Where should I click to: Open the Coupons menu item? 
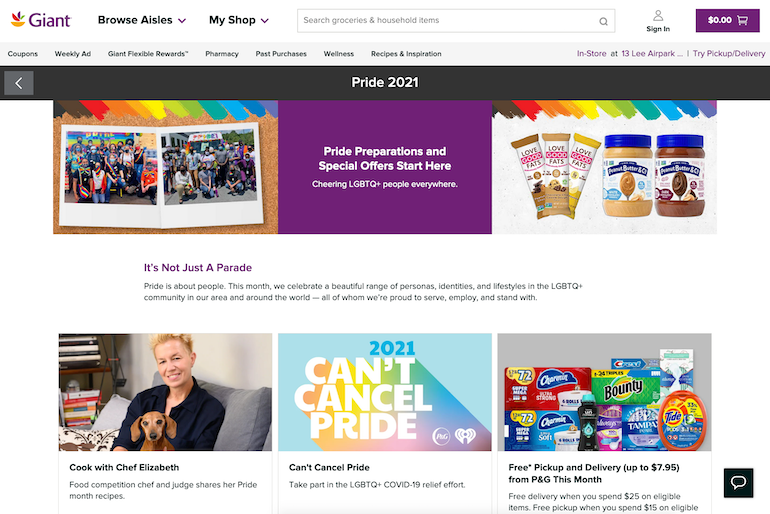pyautogui.click(x=23, y=54)
